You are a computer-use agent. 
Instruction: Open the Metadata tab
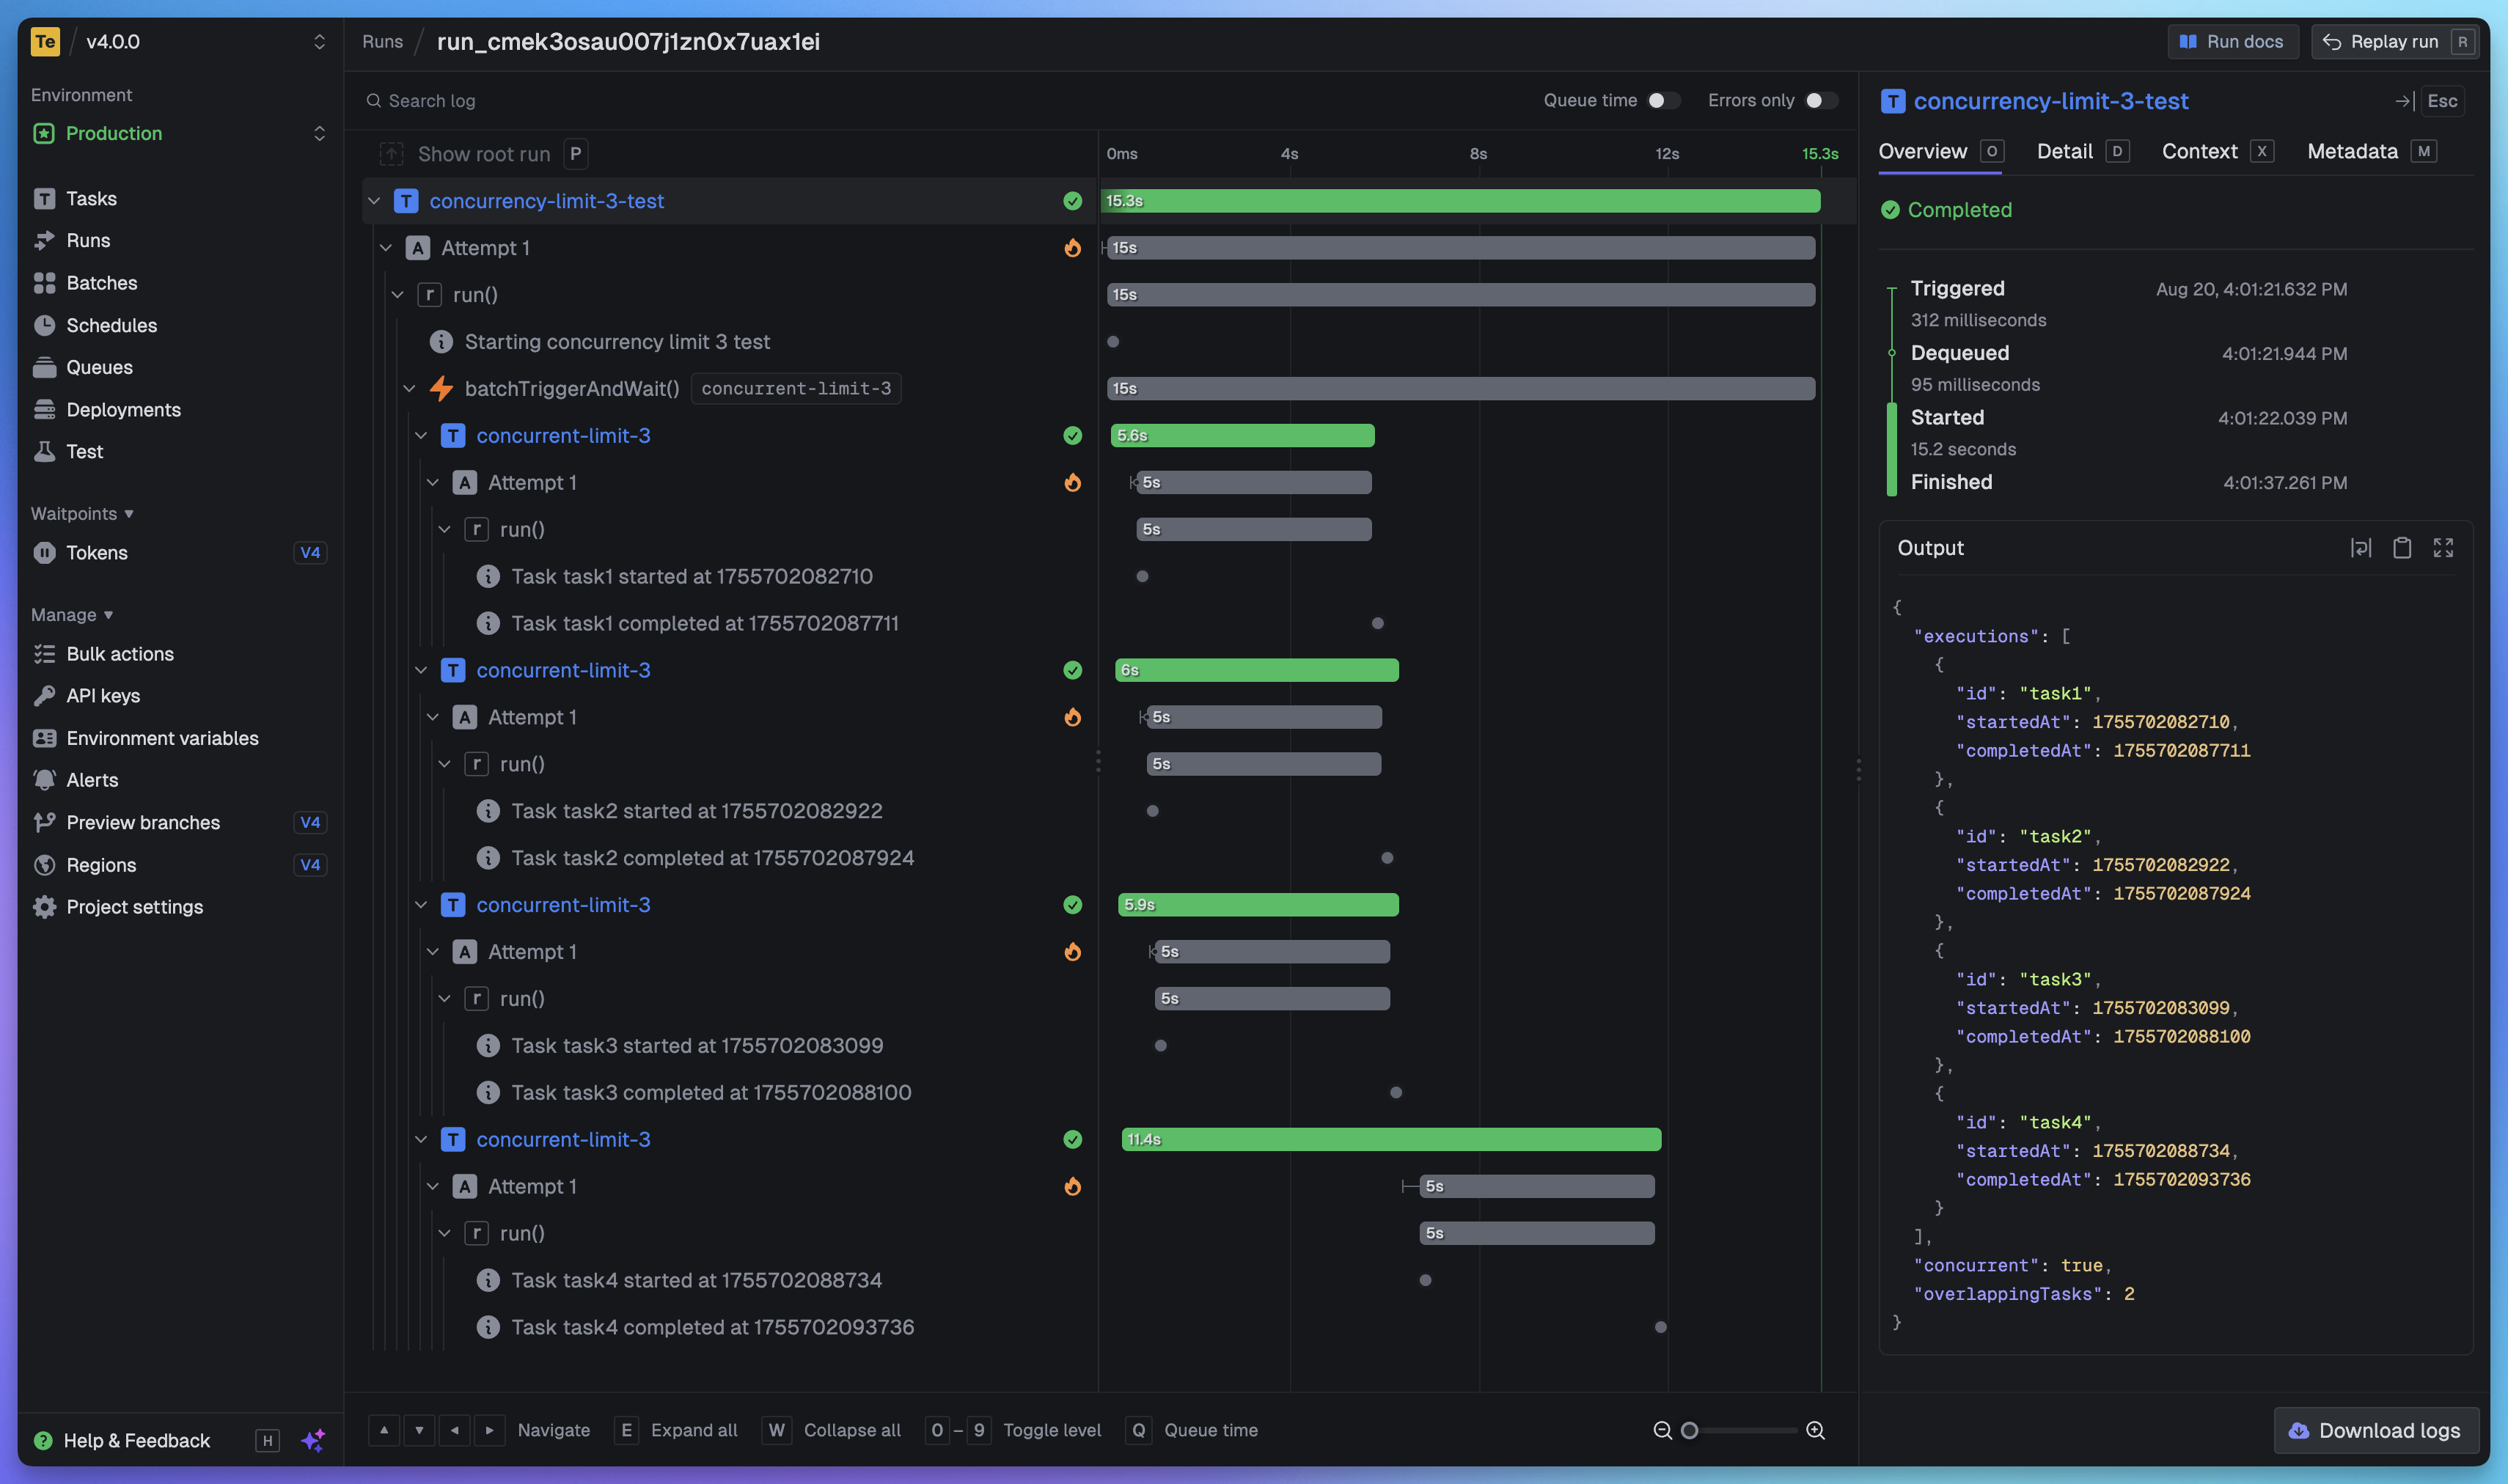click(2352, 151)
